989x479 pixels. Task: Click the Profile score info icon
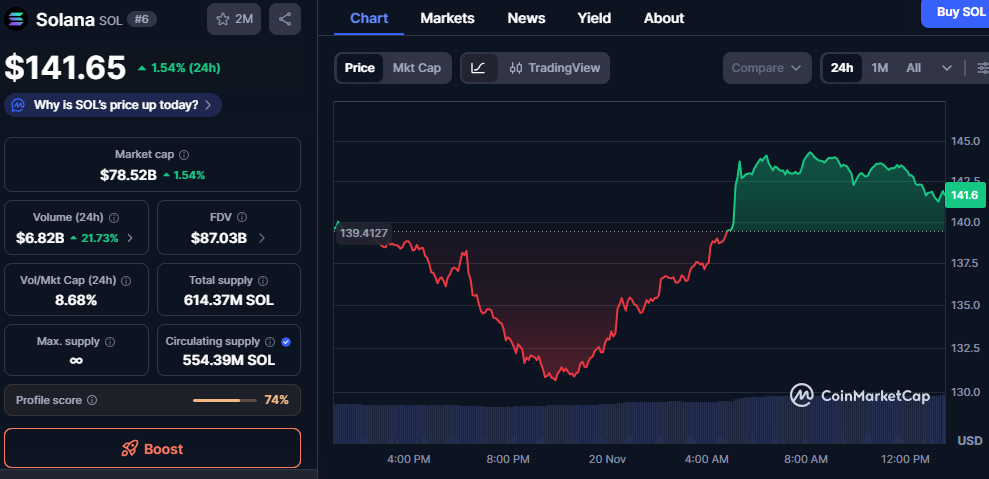(x=92, y=400)
